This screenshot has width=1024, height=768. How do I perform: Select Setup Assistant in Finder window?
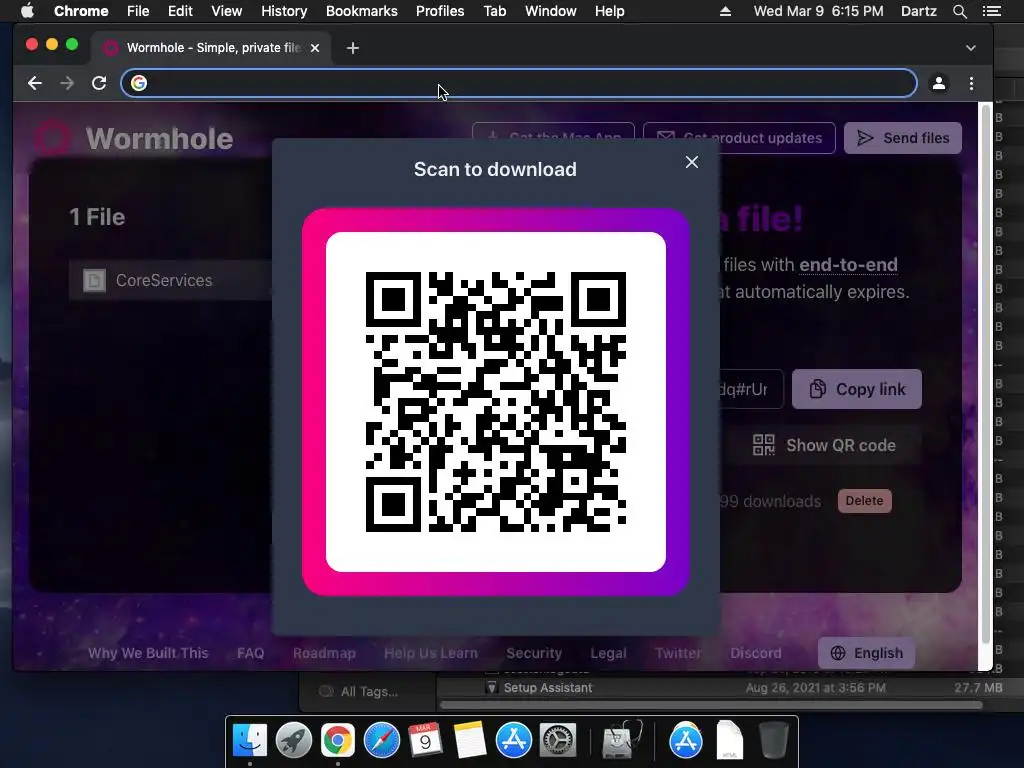tap(547, 688)
